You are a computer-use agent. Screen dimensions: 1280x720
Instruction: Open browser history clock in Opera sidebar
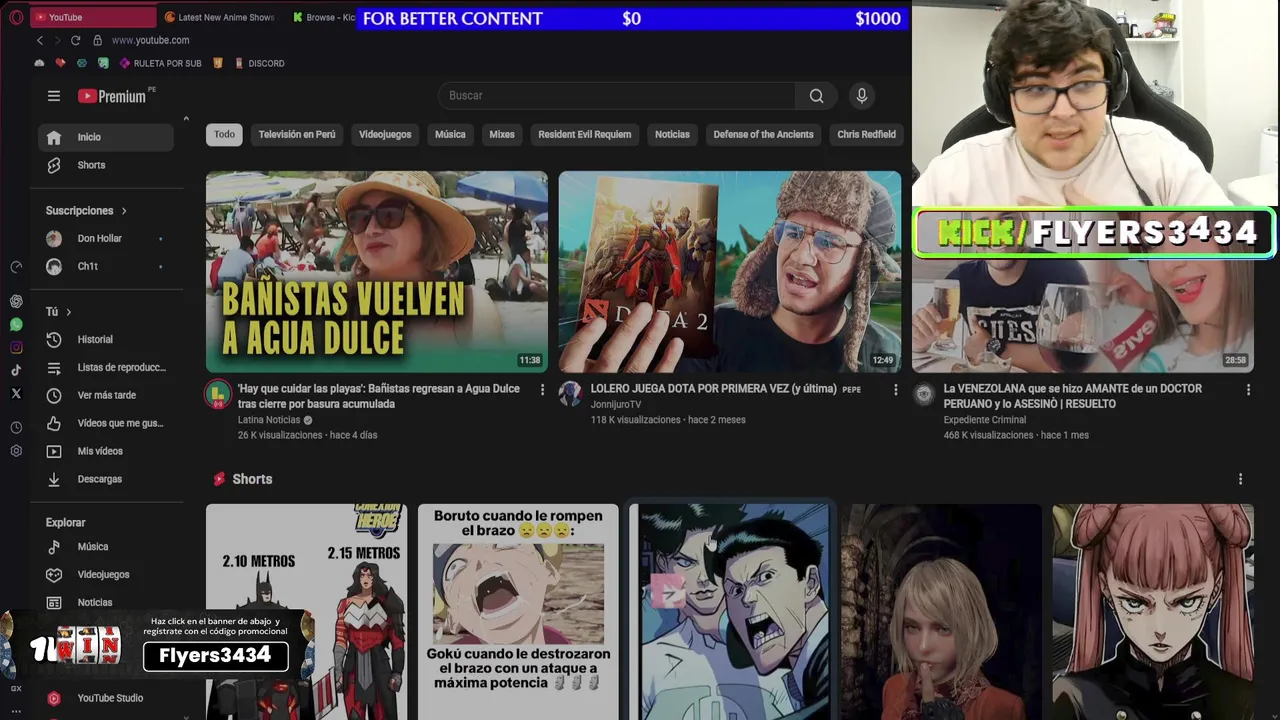coord(16,427)
